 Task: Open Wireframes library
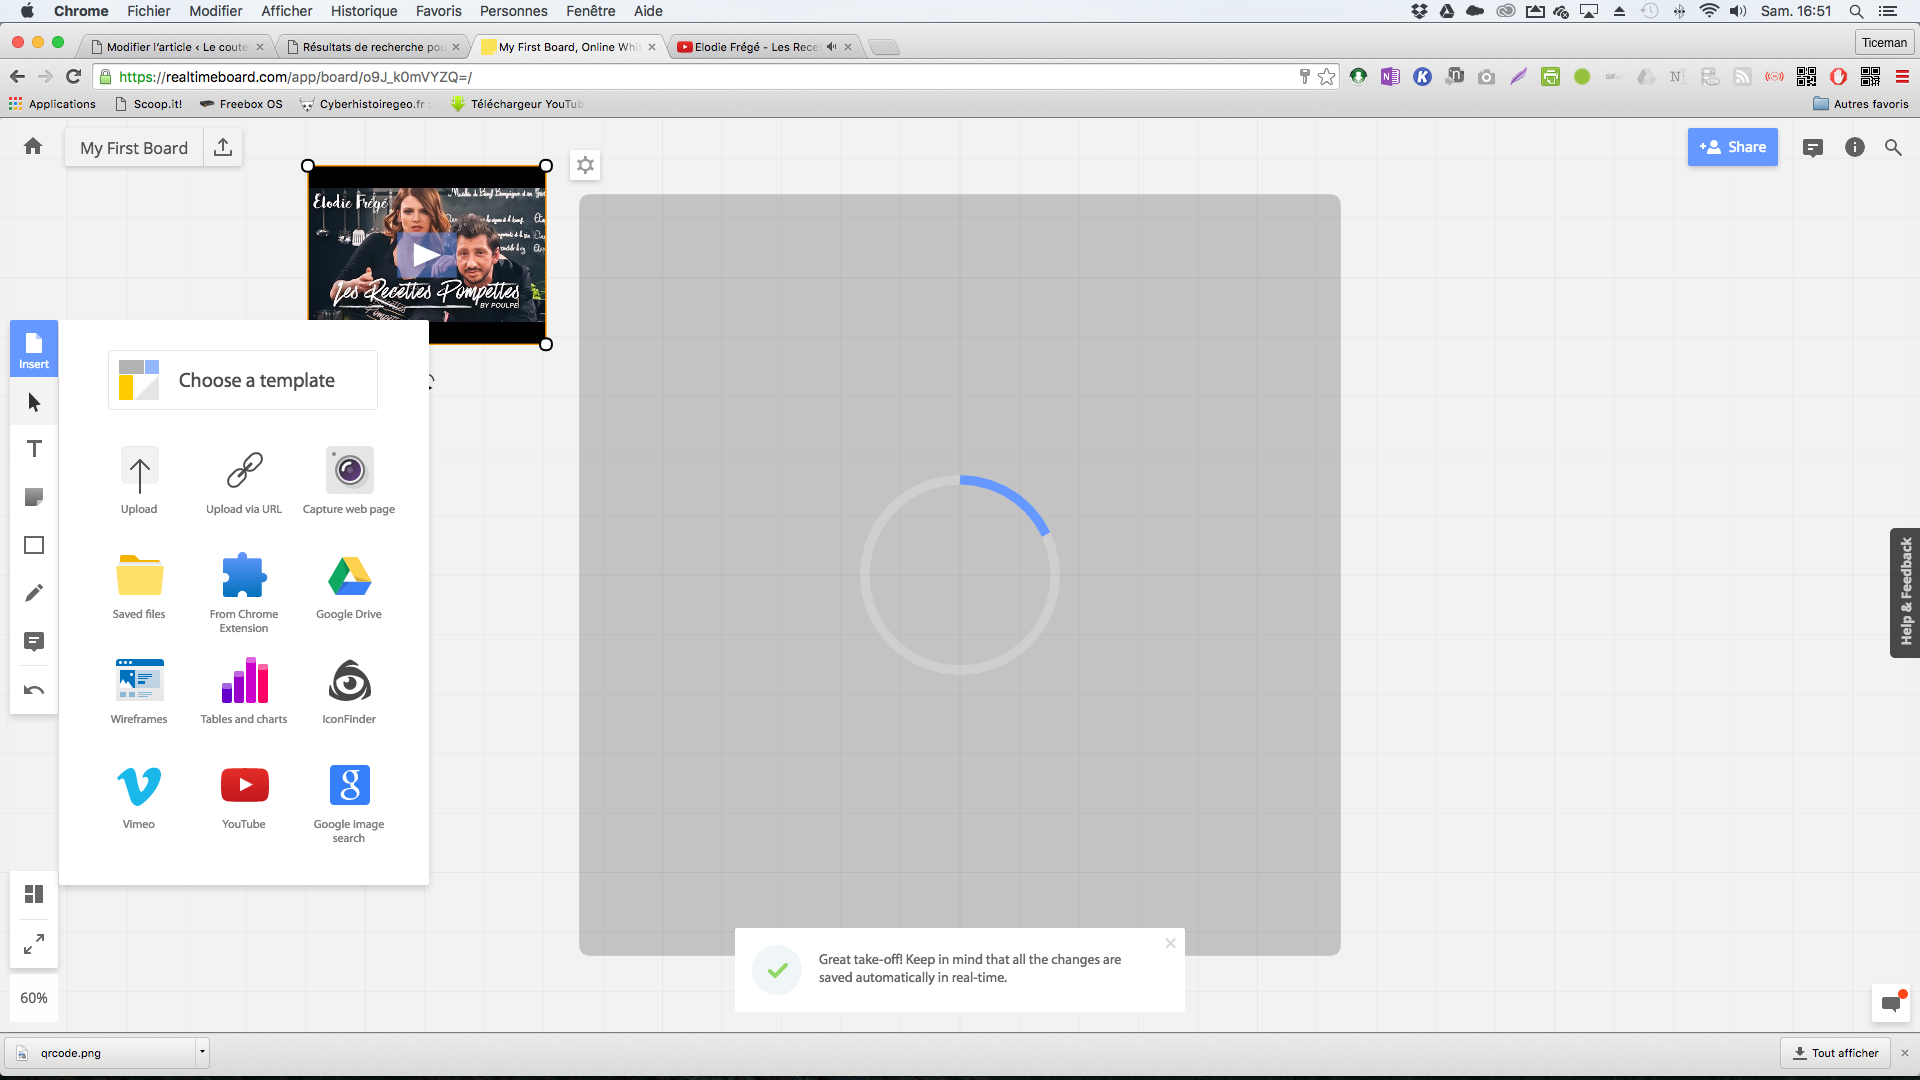tap(139, 691)
